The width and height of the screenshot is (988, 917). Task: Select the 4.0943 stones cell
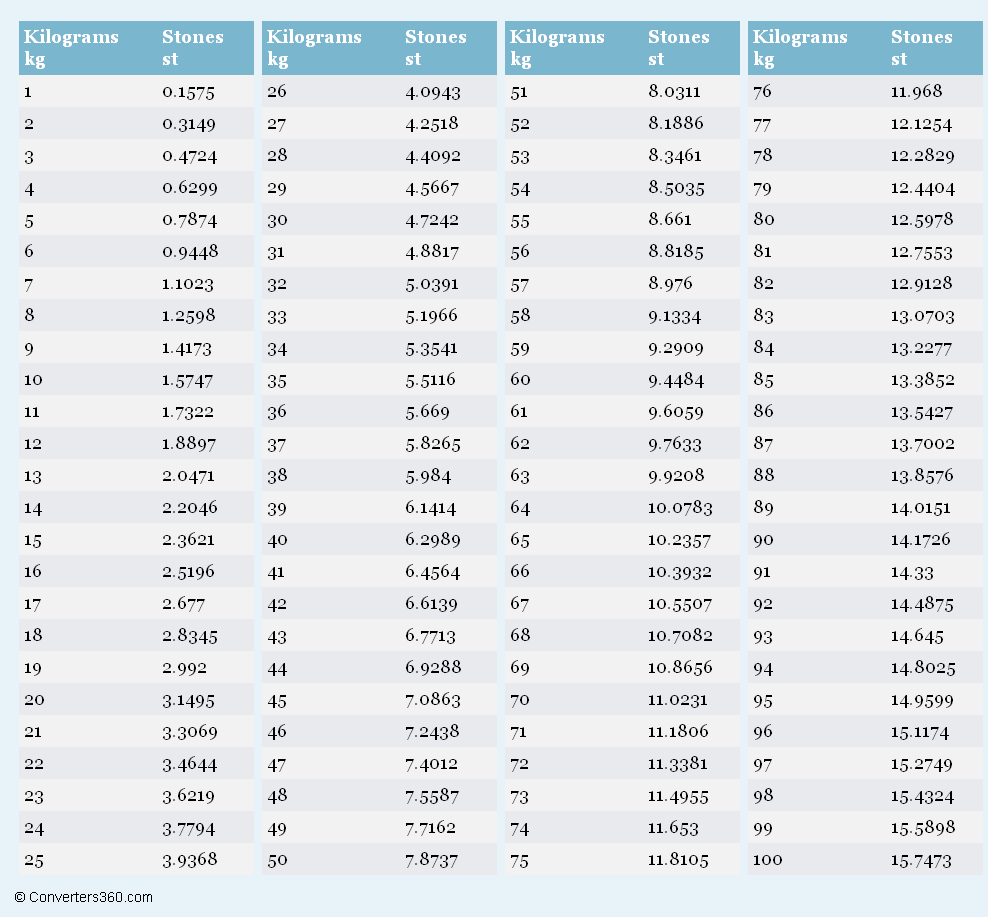[x=432, y=92]
